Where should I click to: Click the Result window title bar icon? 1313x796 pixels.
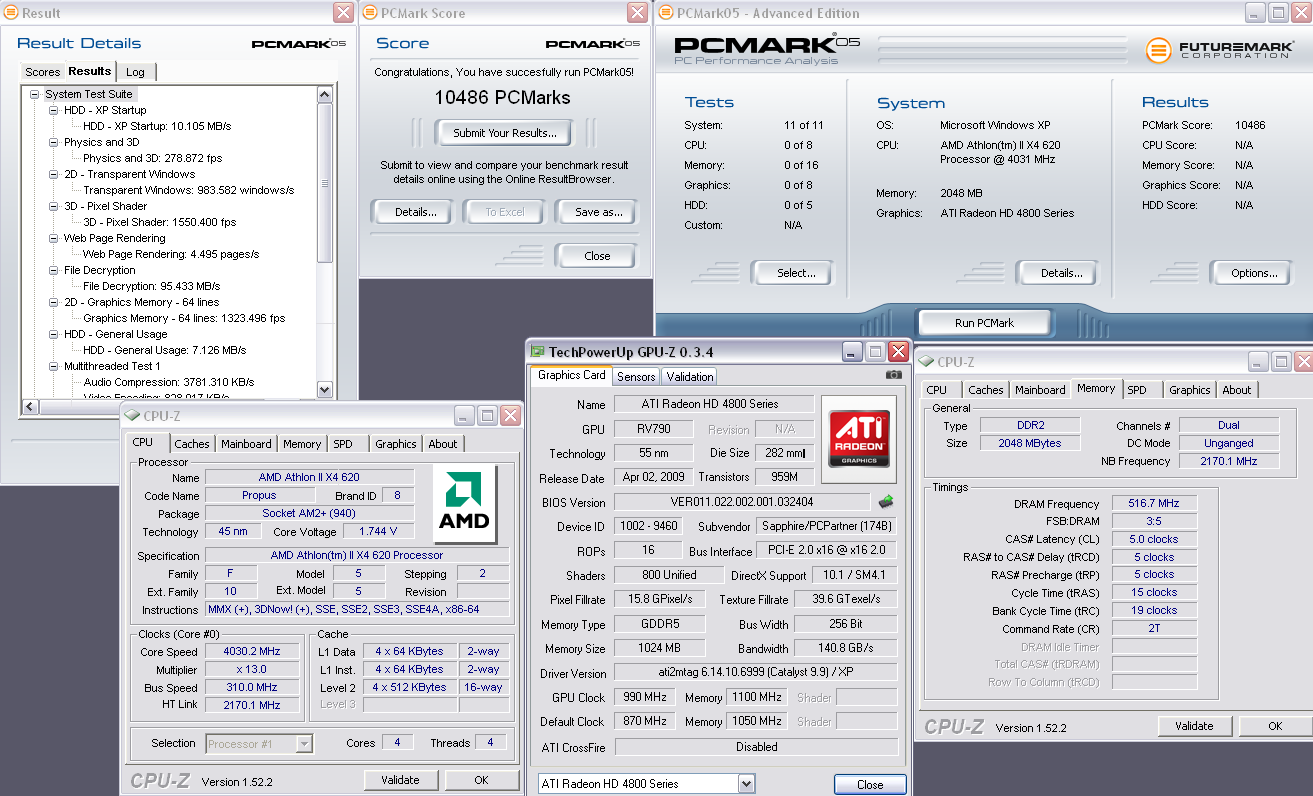tap(10, 13)
